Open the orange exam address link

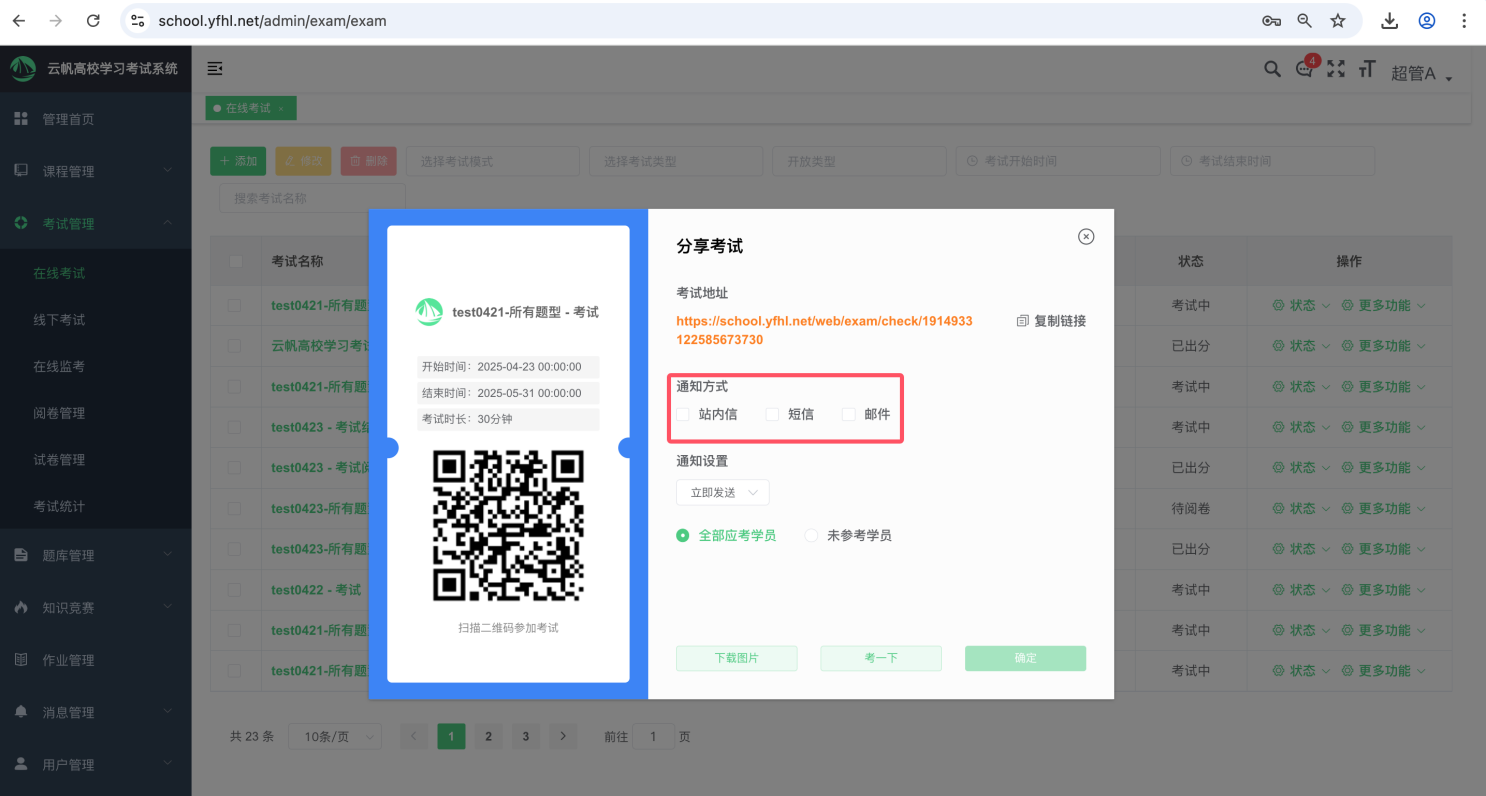pos(825,330)
